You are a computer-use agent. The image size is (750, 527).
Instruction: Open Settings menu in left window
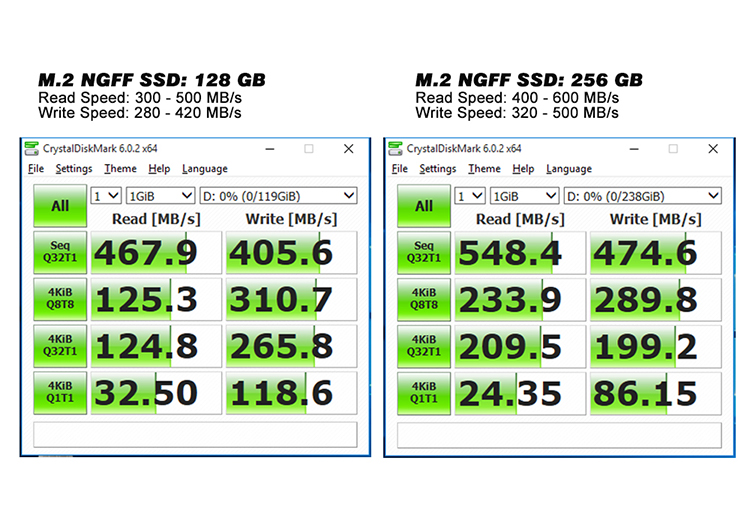pyautogui.click(x=74, y=169)
